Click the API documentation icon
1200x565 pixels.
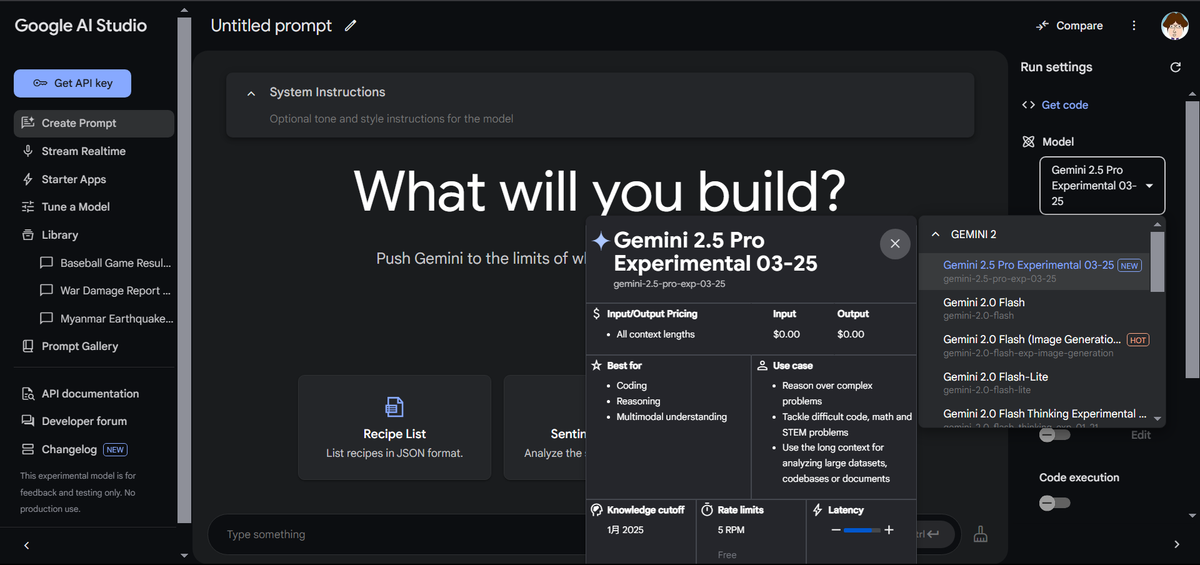pyautogui.click(x=28, y=394)
